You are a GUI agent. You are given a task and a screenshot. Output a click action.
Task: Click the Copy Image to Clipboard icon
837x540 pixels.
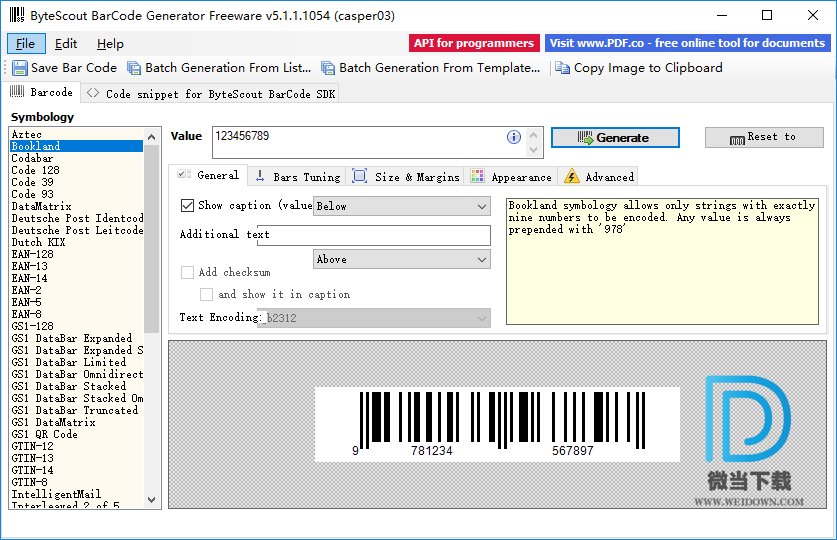pyautogui.click(x=562, y=68)
